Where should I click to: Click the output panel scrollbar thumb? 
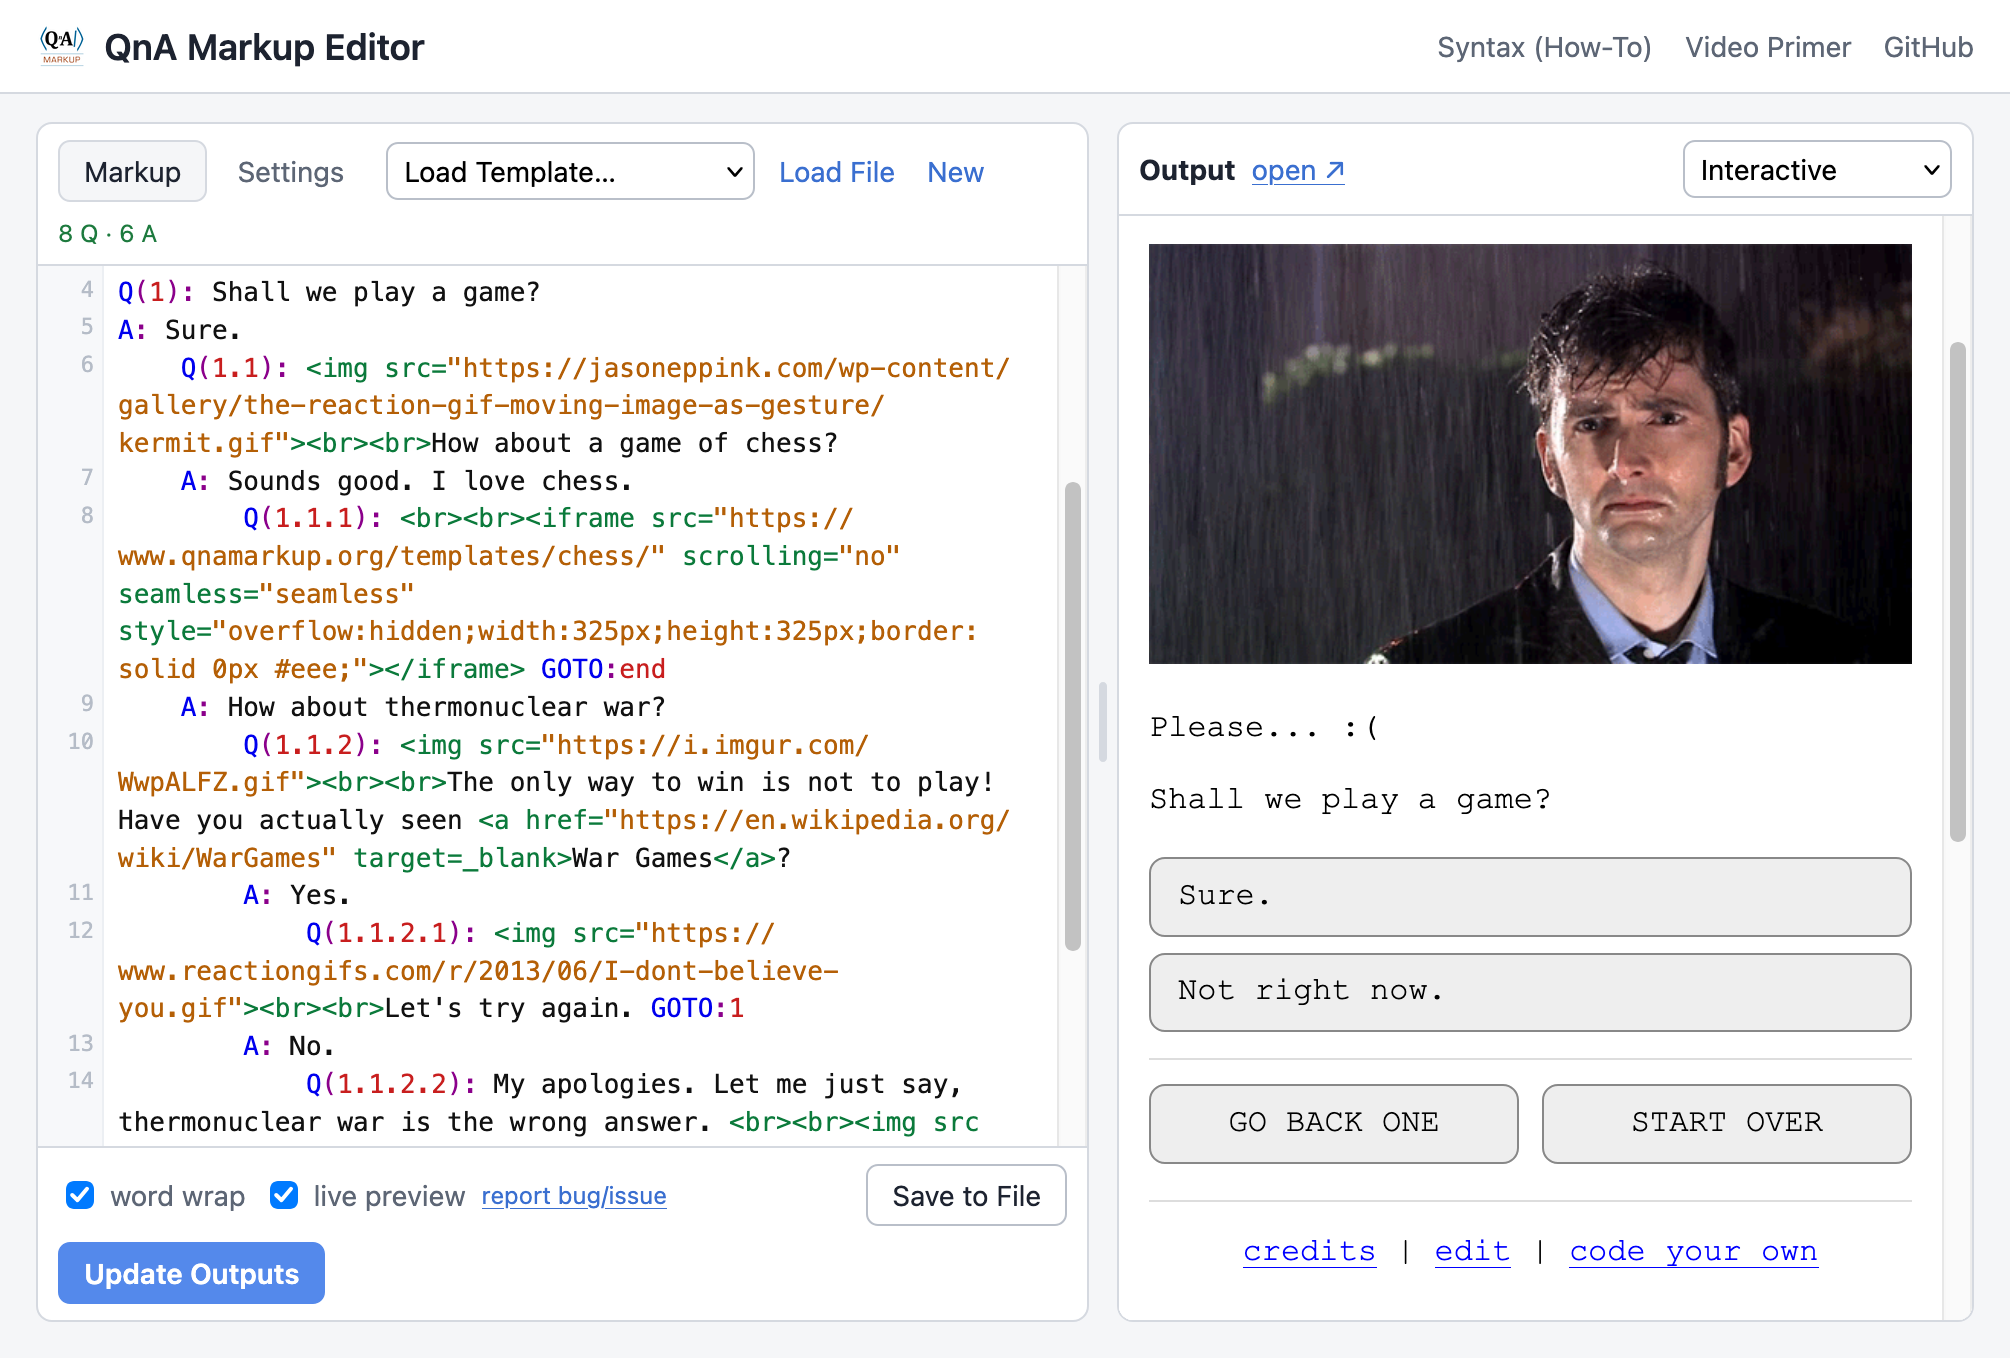click(1958, 592)
